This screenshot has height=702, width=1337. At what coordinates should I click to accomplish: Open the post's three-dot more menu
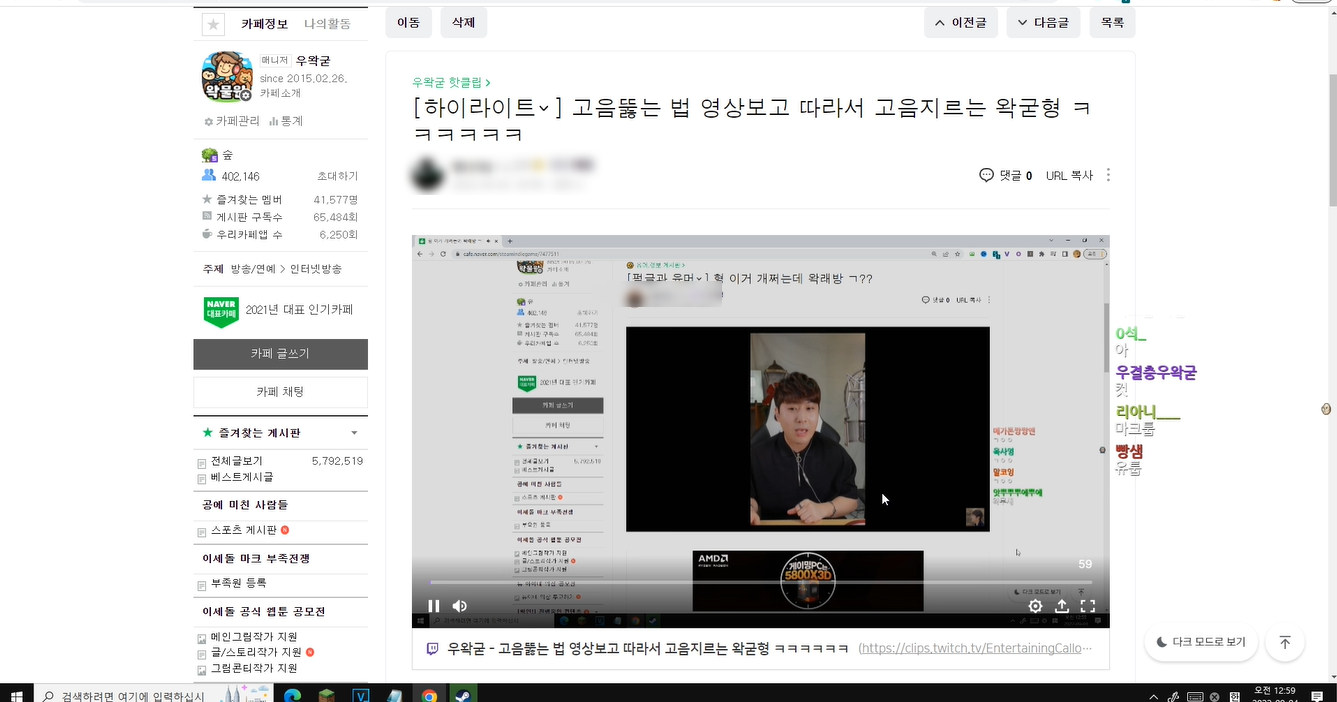[1108, 175]
